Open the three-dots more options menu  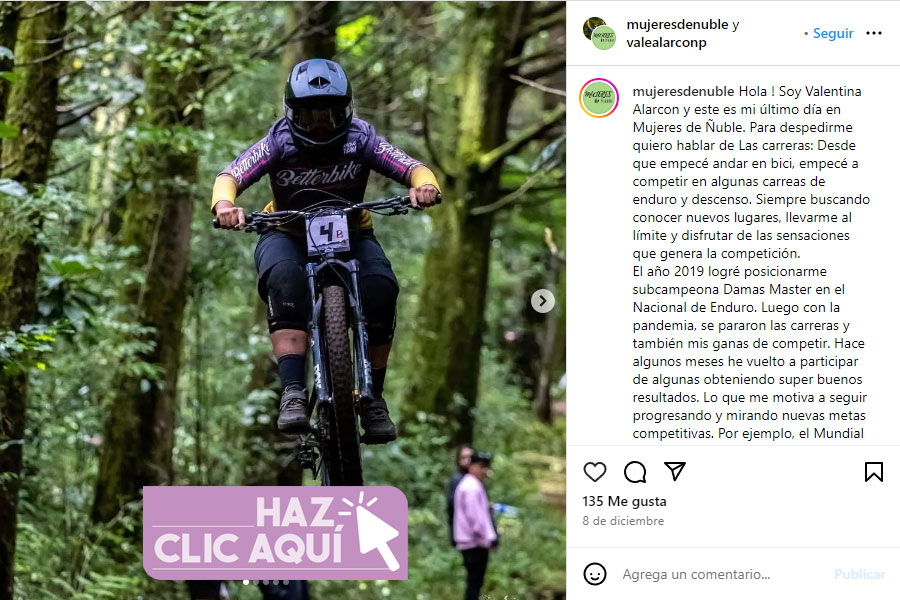874,33
